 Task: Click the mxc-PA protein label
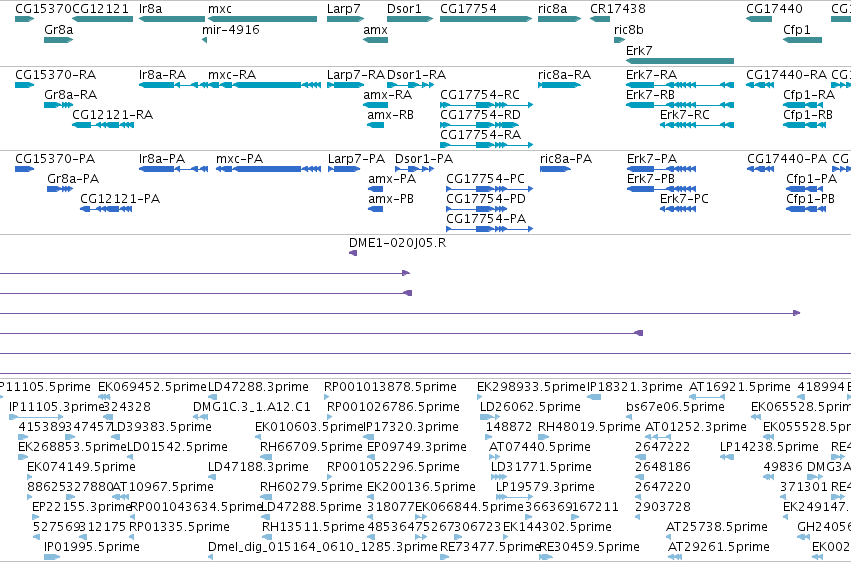(239, 159)
